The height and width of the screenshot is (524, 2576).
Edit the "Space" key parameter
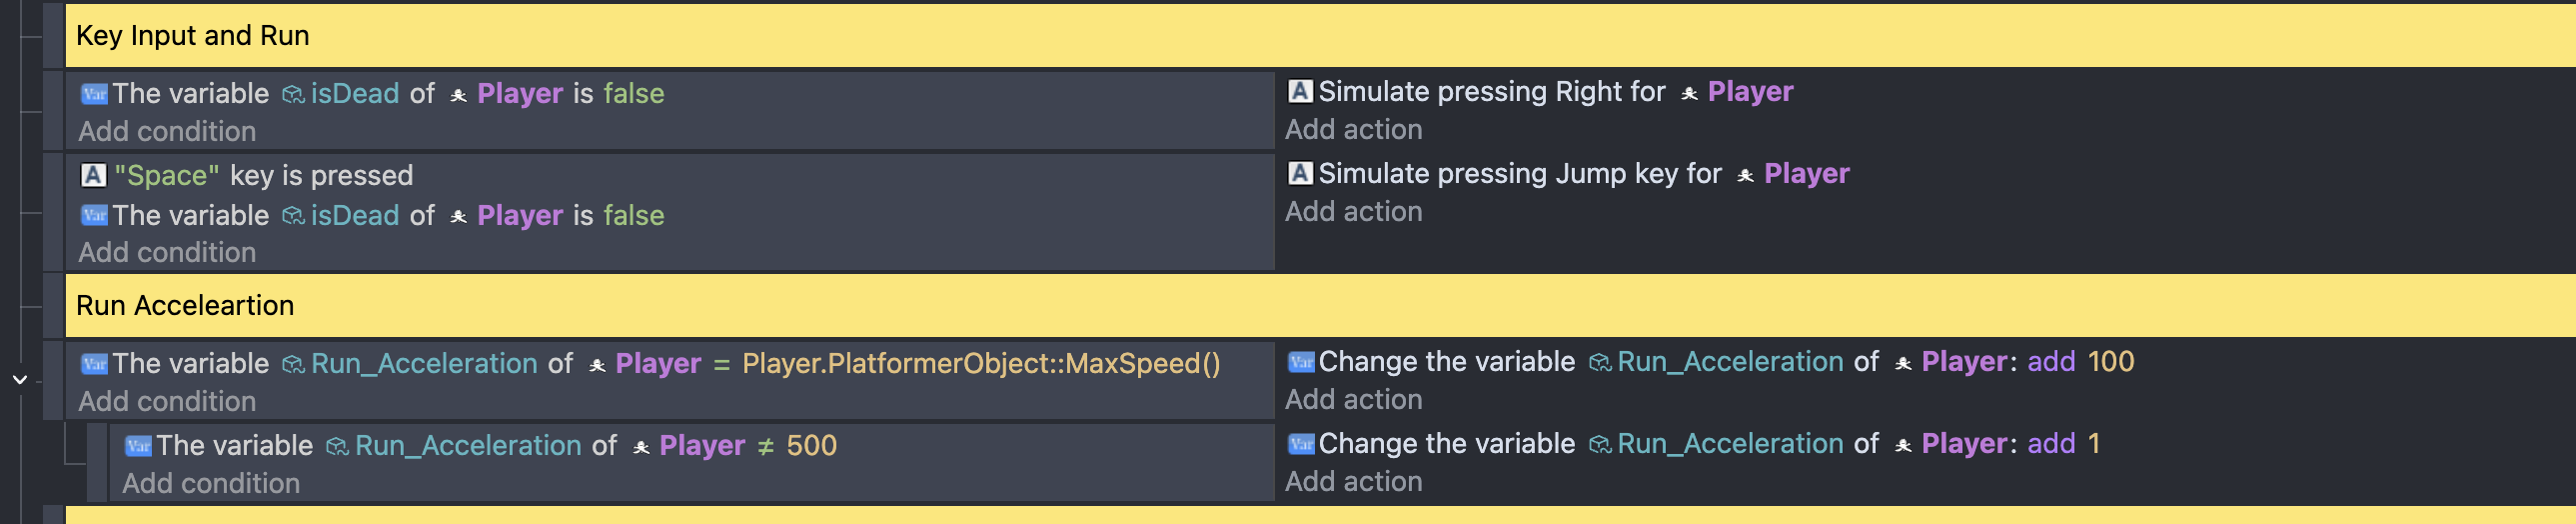coord(167,176)
